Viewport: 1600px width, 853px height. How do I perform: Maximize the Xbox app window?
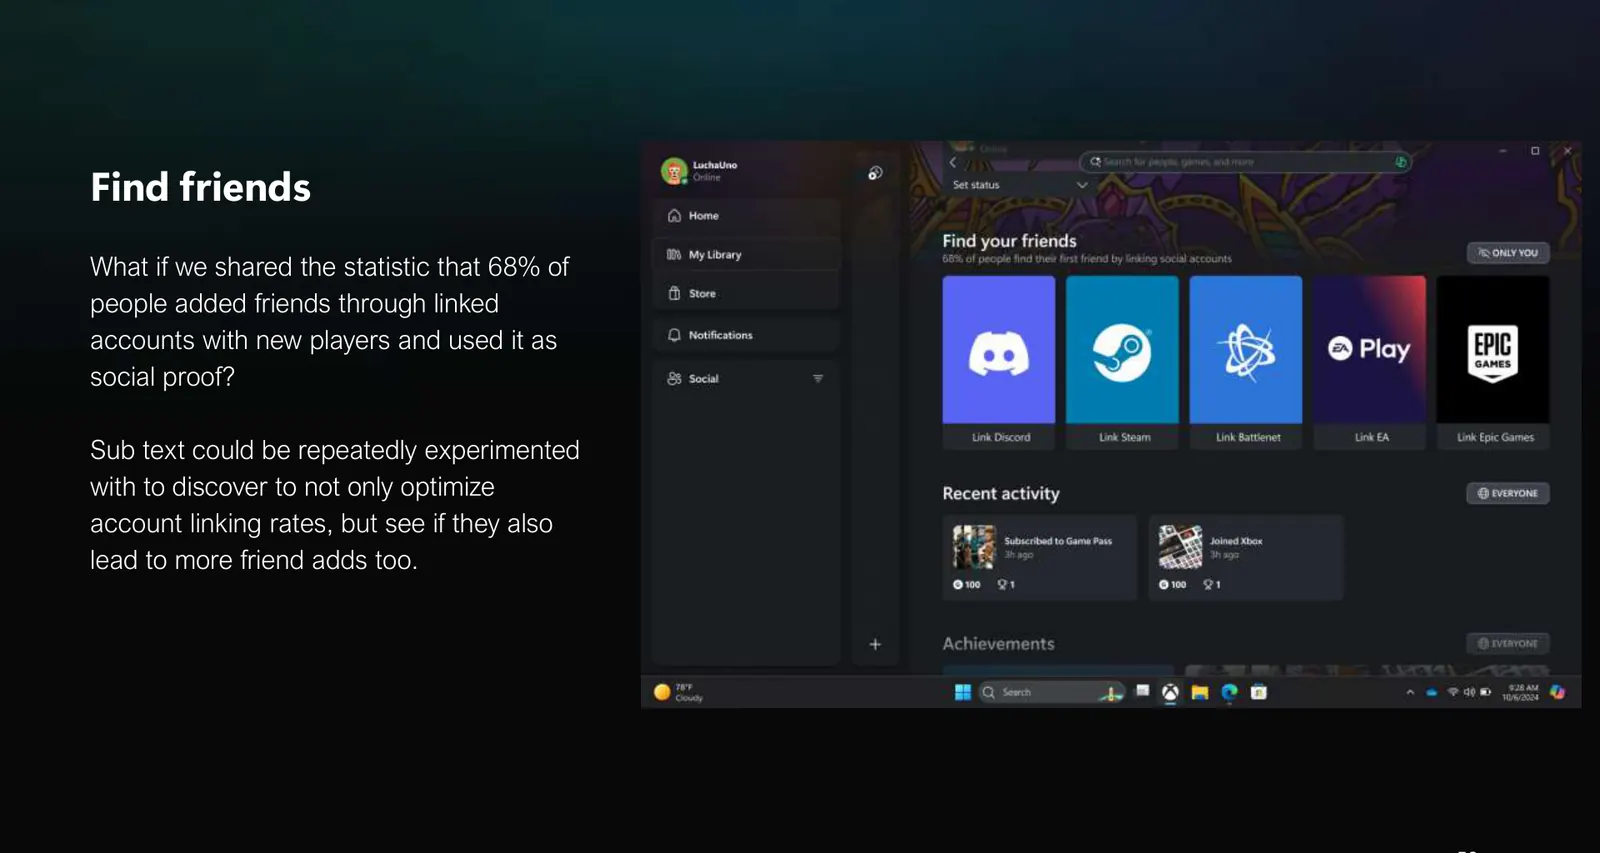[1535, 151]
